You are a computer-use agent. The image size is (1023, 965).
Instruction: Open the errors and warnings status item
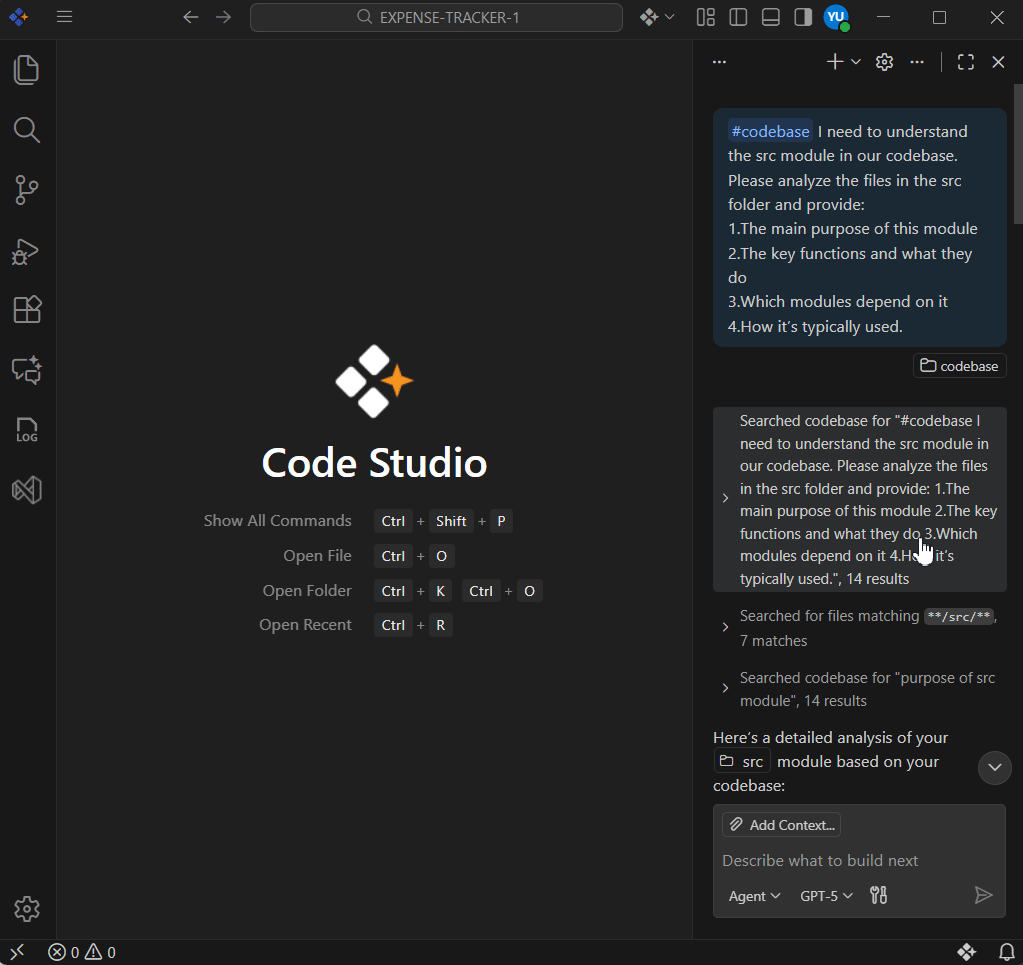click(x=82, y=953)
